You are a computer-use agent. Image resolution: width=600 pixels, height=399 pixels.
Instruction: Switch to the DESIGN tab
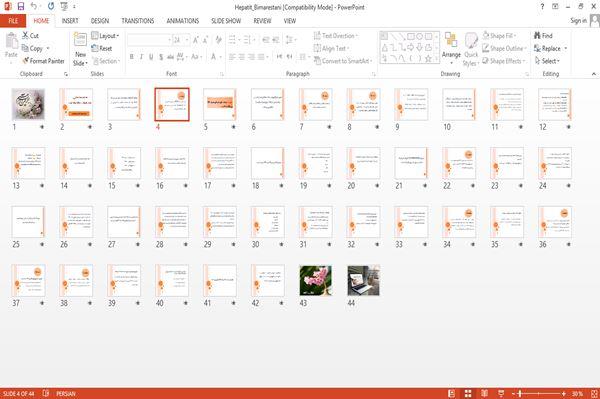tap(100, 21)
